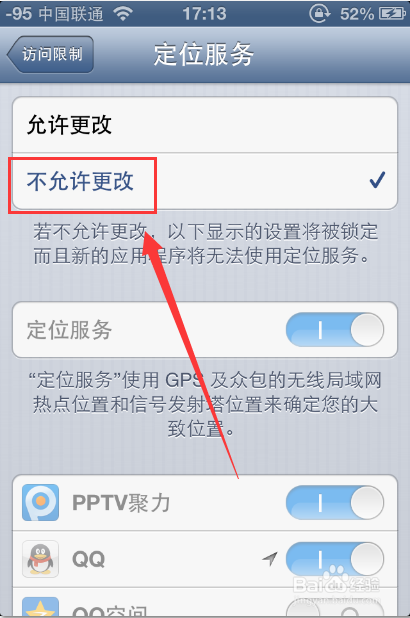Image resolution: width=410 pixels, height=618 pixels.
Task: Toggle PPTV聚力 location switch
Action: pos(335,503)
